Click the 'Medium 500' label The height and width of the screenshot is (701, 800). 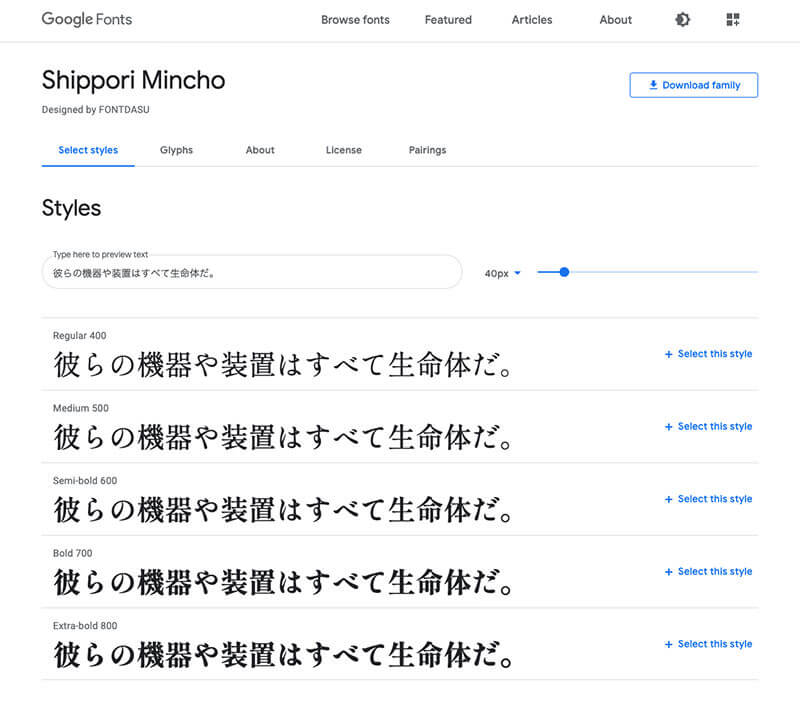pyautogui.click(x=81, y=408)
